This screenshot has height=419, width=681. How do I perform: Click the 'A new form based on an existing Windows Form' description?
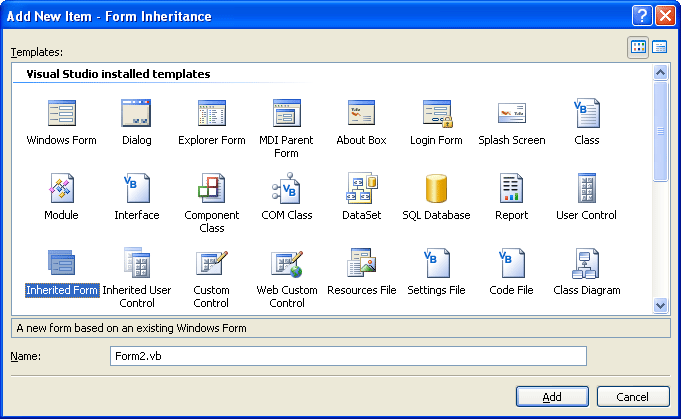point(131,328)
